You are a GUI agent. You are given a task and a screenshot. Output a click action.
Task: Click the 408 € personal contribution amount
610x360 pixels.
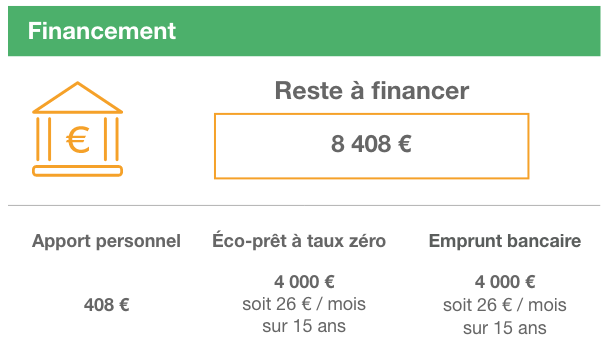coord(107,305)
